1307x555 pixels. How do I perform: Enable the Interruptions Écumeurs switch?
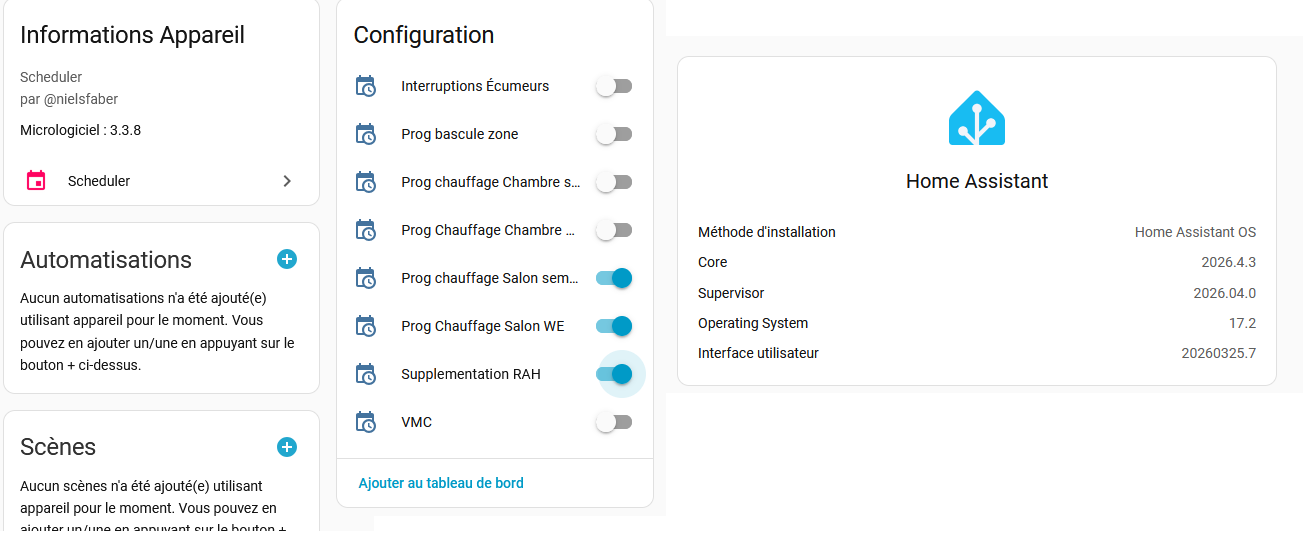tap(614, 86)
